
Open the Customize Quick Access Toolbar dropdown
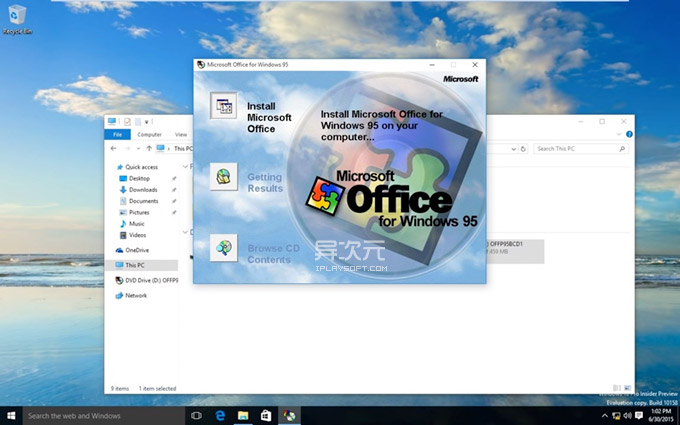pyautogui.click(x=147, y=122)
